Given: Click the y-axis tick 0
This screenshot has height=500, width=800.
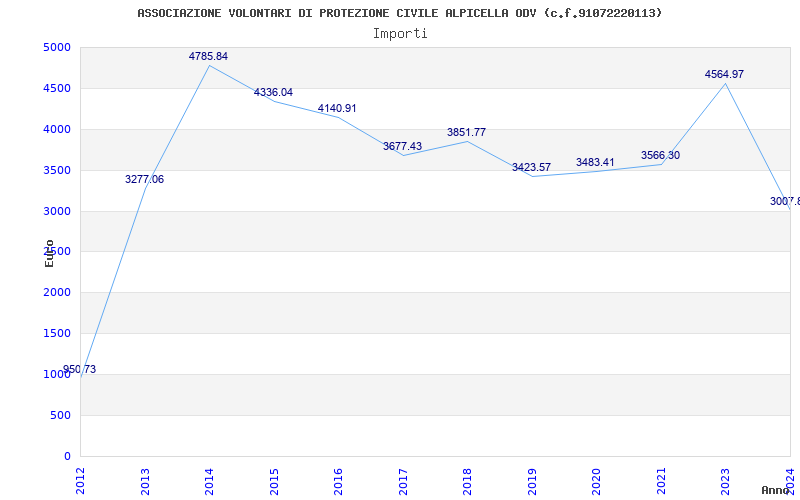Looking at the screenshot, I should coord(68,456).
